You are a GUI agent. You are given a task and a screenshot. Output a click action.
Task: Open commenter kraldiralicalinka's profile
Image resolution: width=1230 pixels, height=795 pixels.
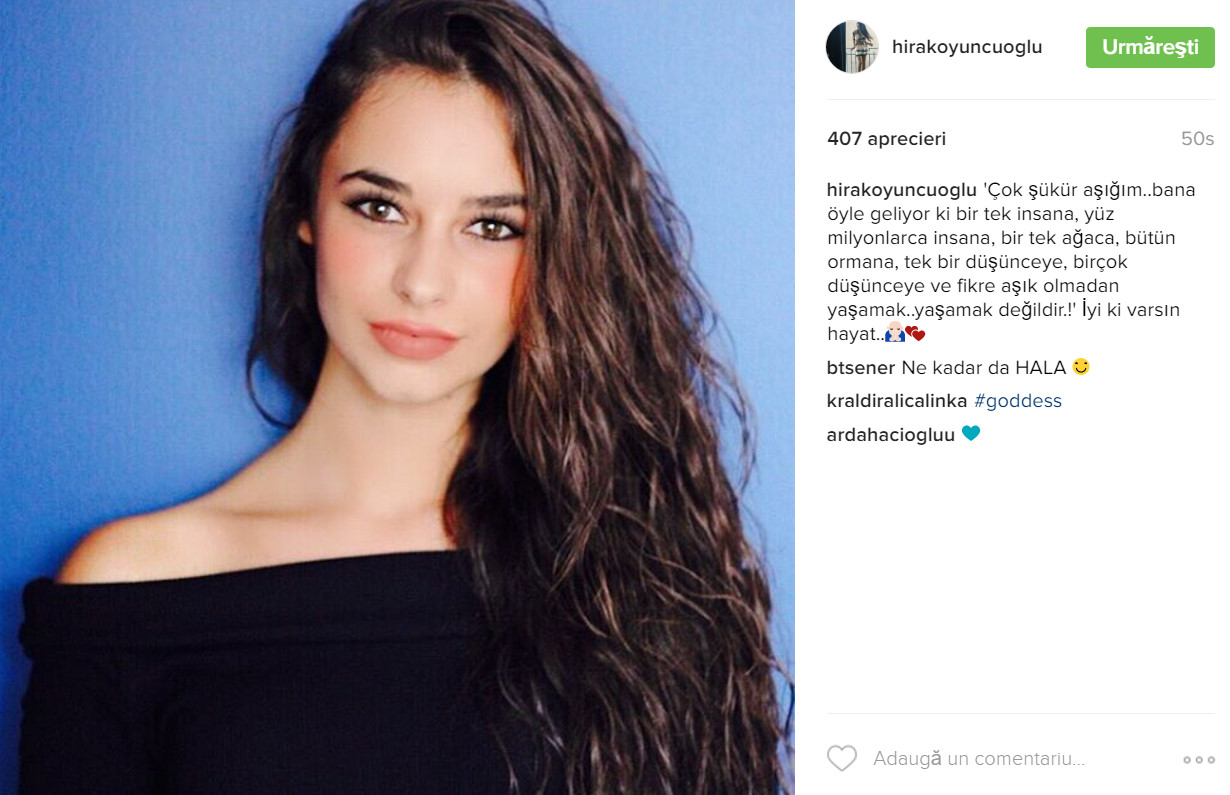(897, 401)
